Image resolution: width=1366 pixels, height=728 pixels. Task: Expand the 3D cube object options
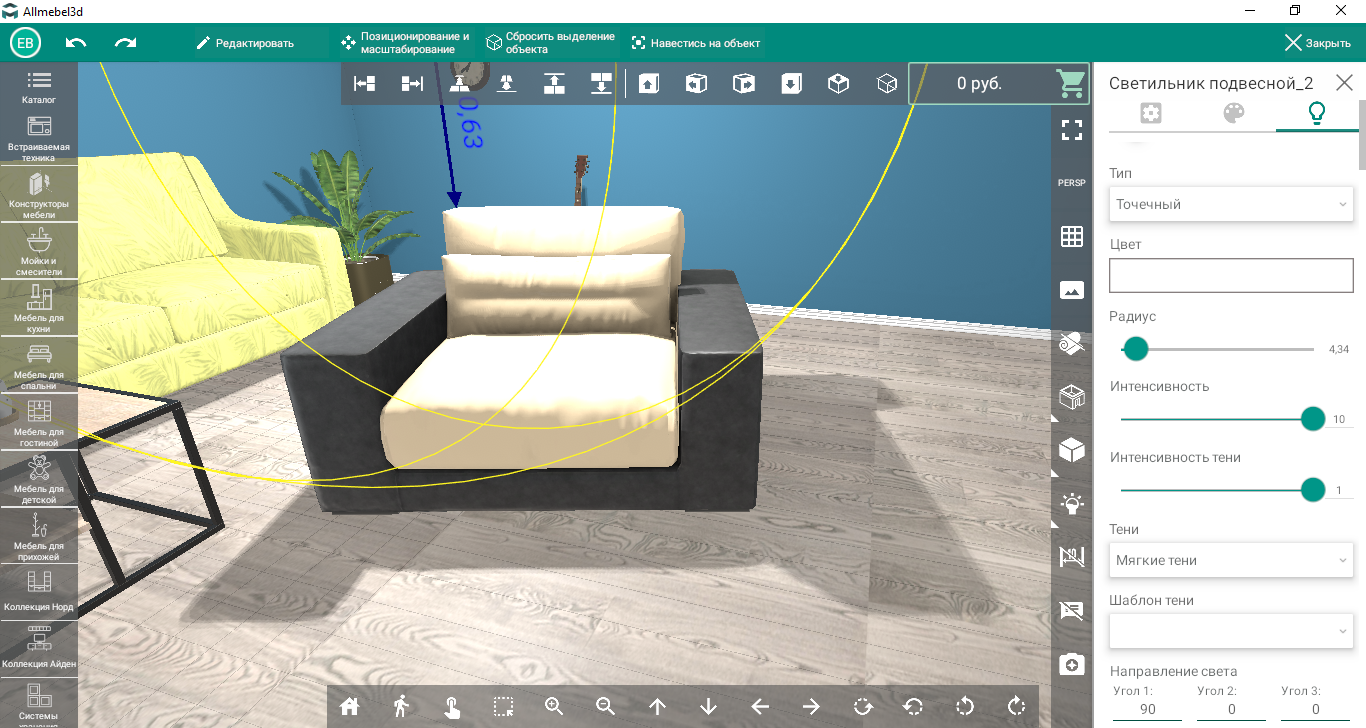pos(1072,451)
